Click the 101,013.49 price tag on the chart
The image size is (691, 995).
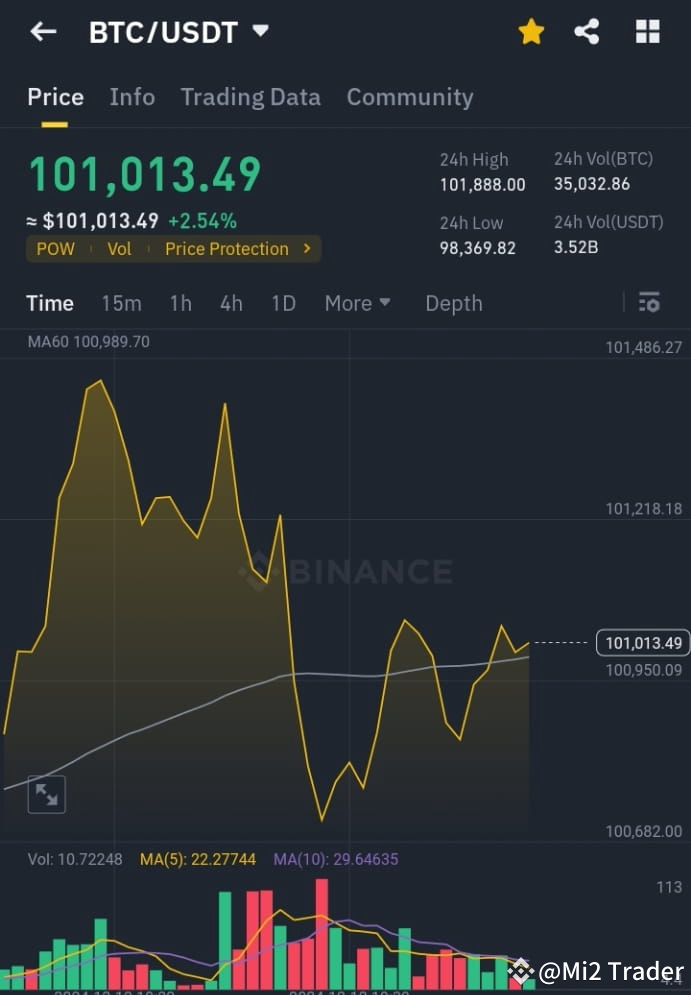click(x=642, y=643)
